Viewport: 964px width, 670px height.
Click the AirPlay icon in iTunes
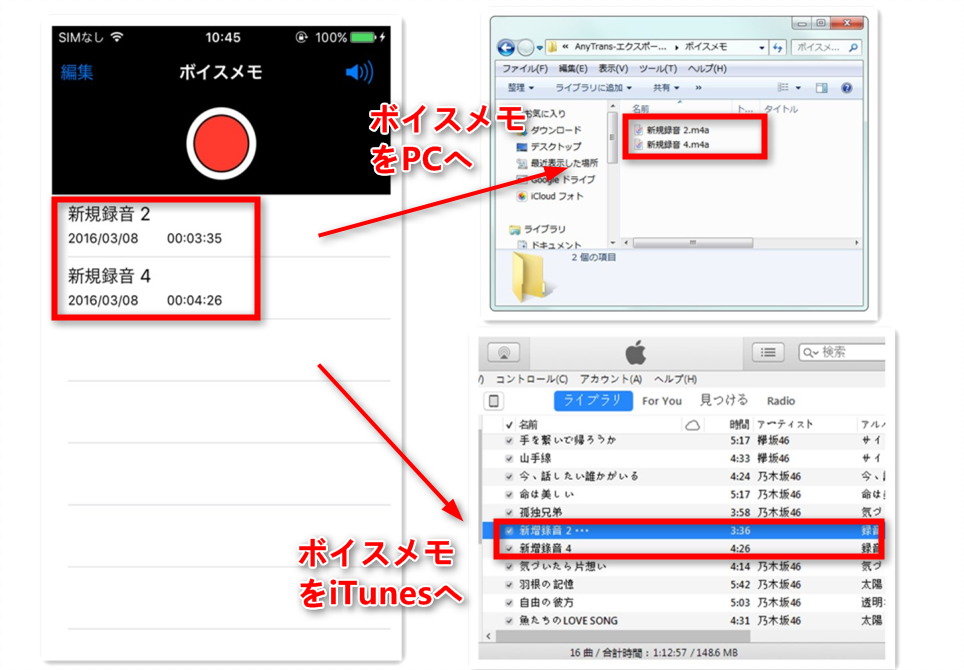click(504, 353)
